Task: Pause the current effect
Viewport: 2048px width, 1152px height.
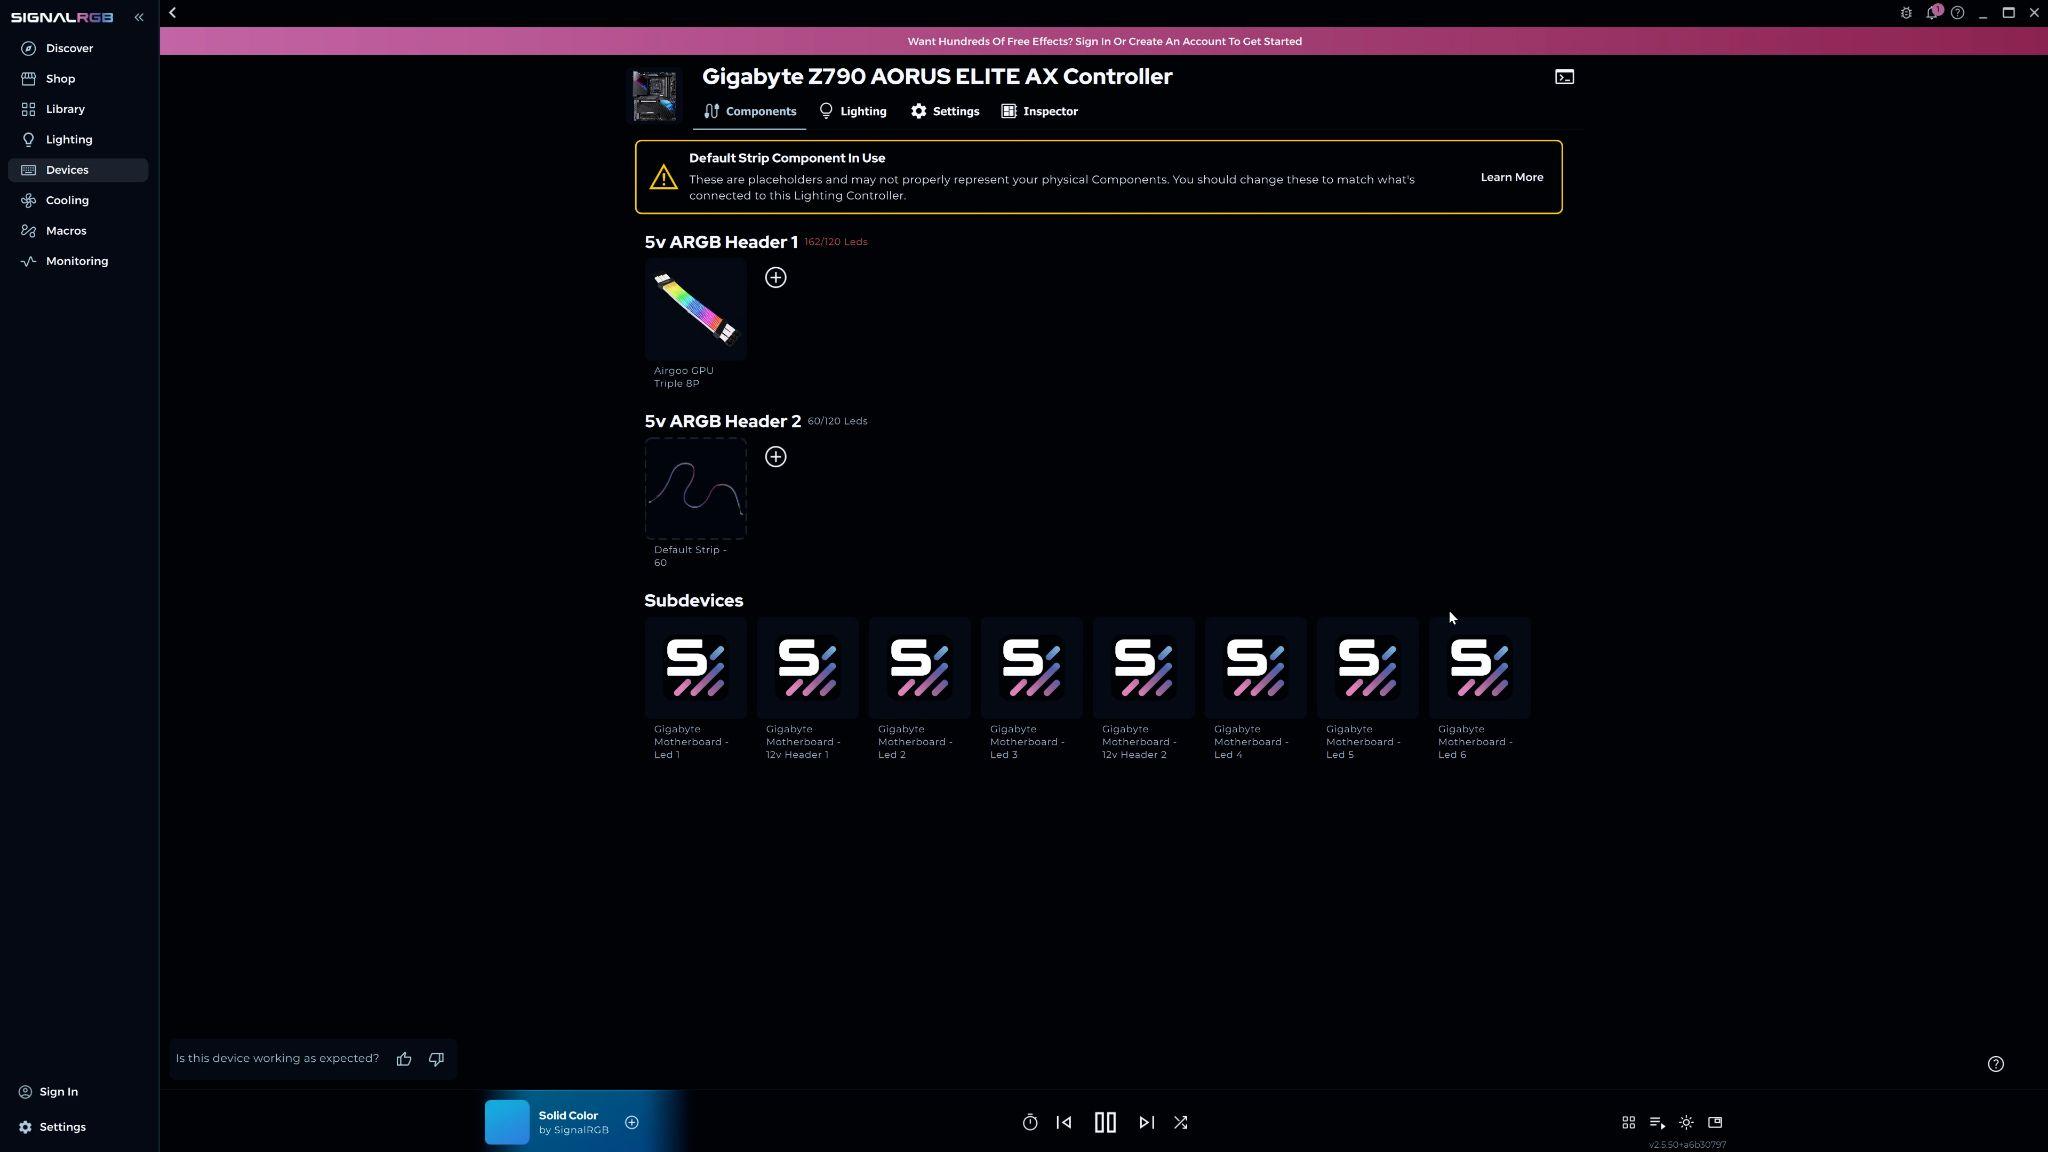Action: [x=1105, y=1123]
